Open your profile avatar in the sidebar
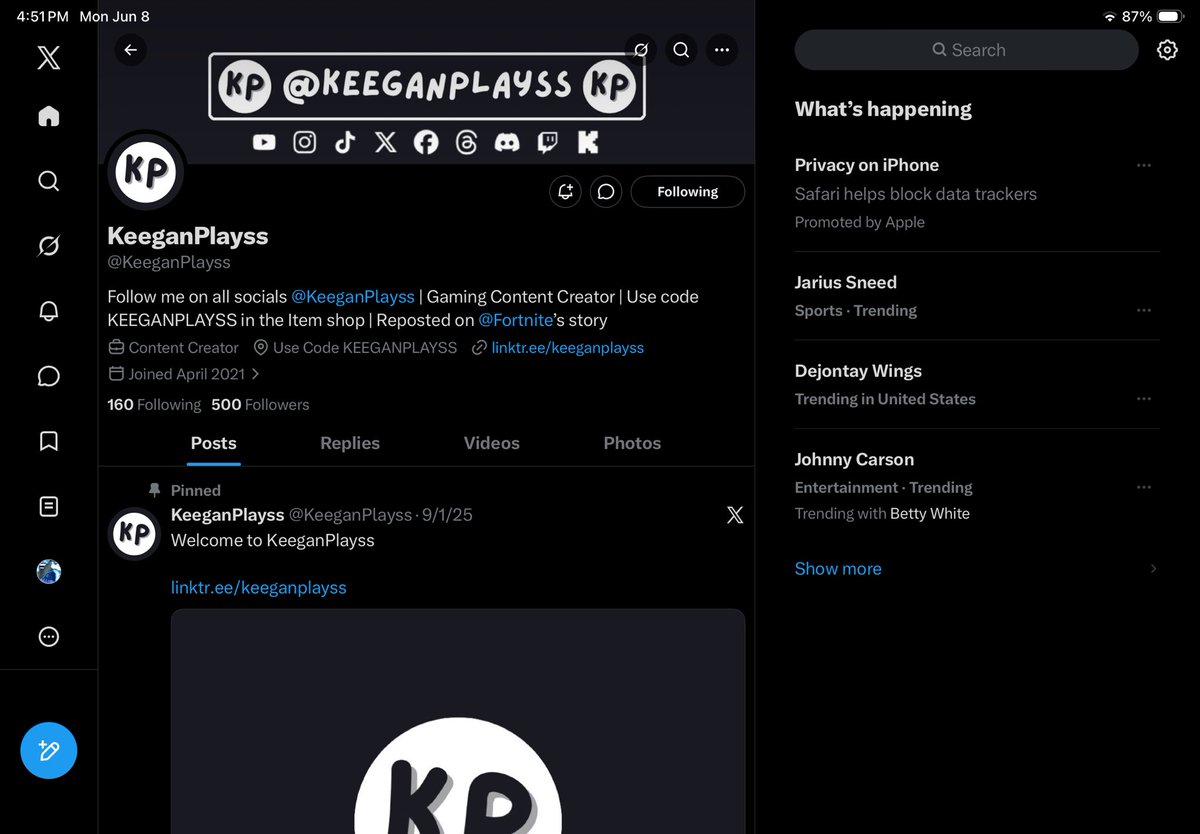 [48, 572]
